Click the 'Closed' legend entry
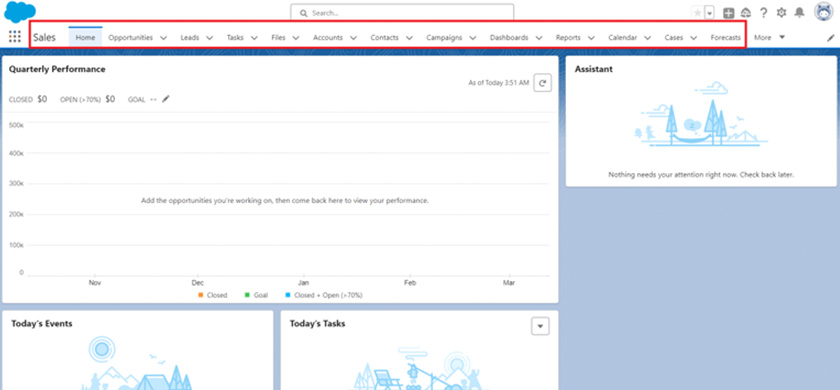This screenshot has height=390, width=840. [213, 295]
